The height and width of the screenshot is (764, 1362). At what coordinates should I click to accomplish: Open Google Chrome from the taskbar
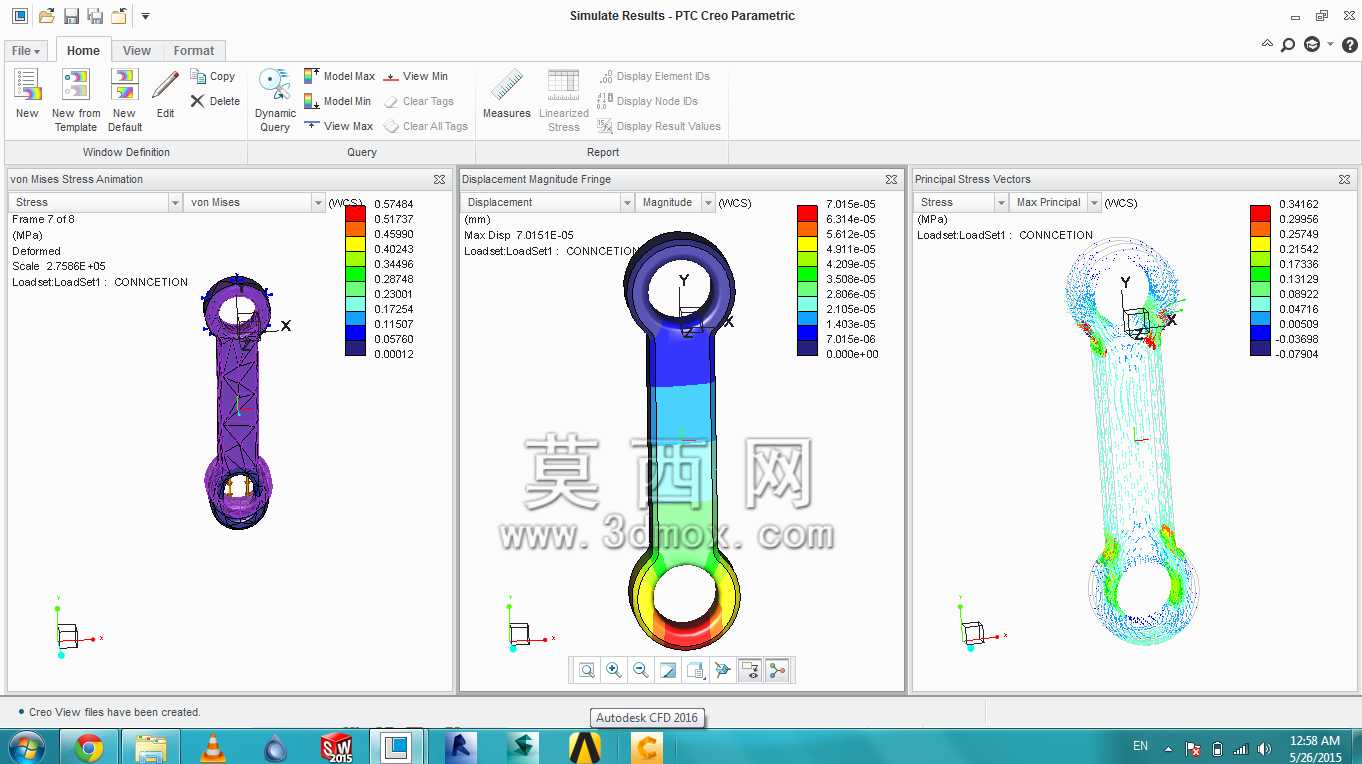tap(89, 746)
